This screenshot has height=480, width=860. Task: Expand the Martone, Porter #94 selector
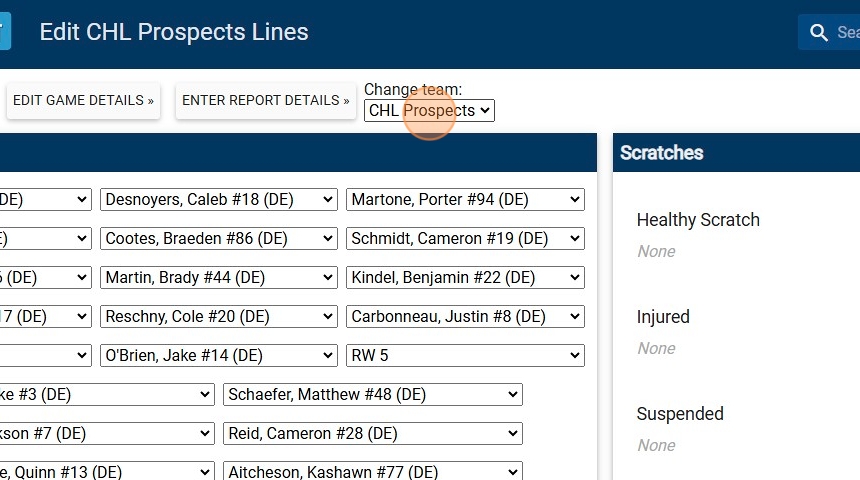(x=465, y=200)
